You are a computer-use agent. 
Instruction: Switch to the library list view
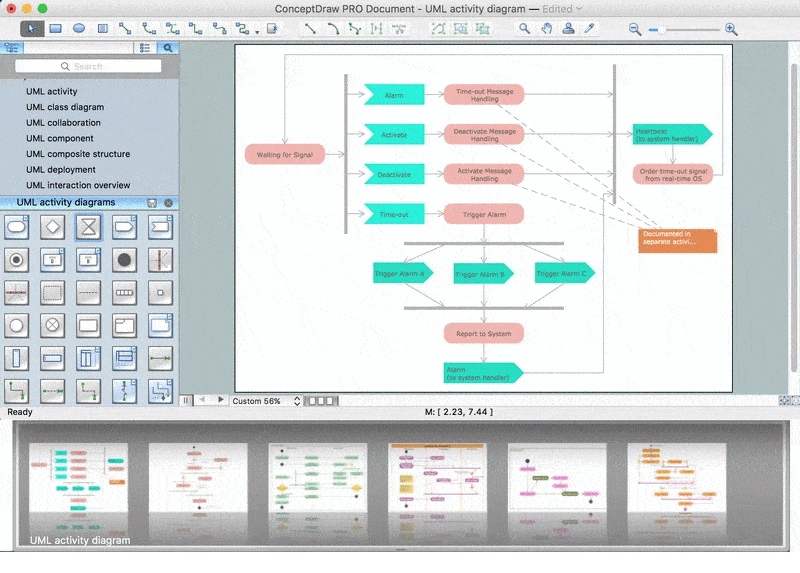[x=145, y=47]
